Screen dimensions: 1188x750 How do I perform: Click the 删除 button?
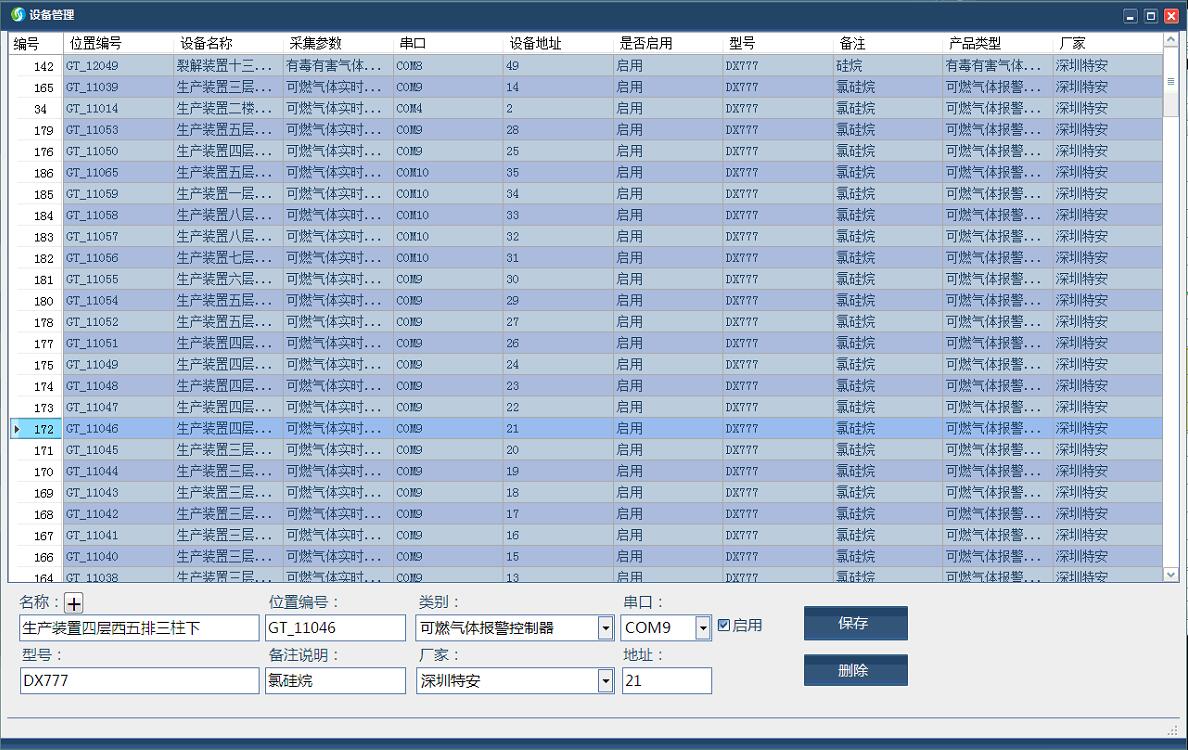pos(855,670)
